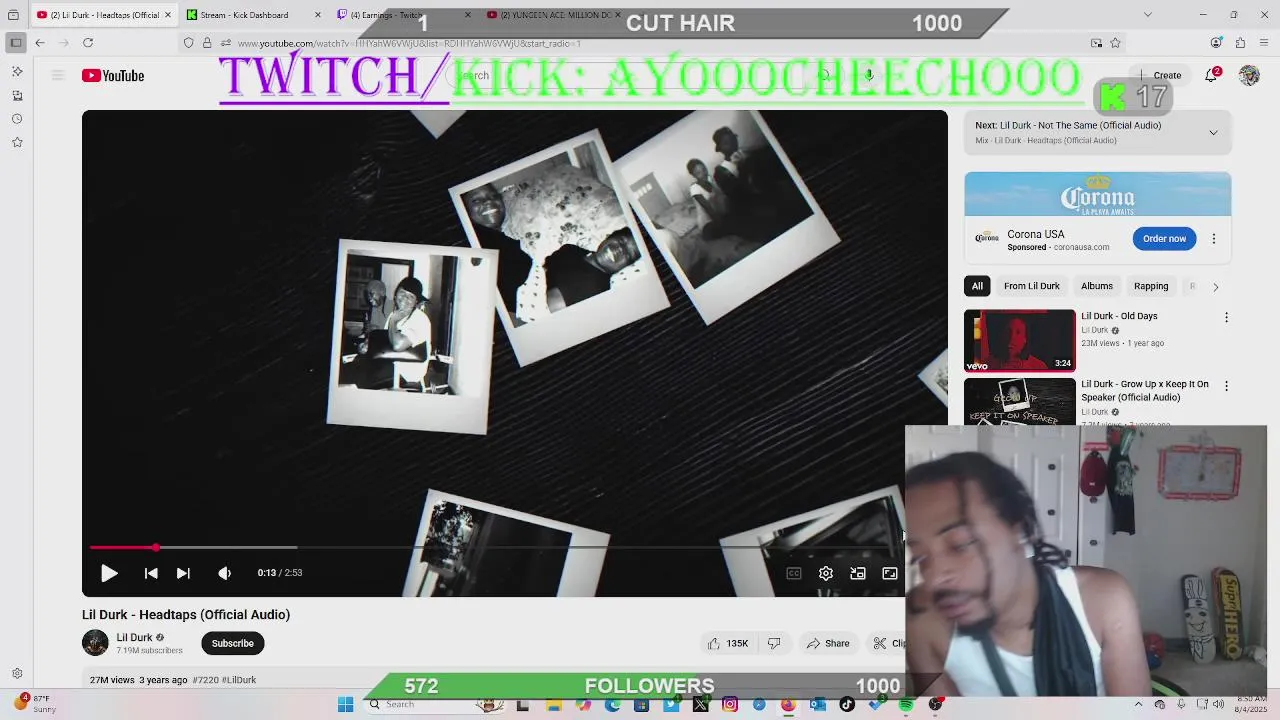
Task: Select the Rapping filter chip
Action: tap(1151, 286)
